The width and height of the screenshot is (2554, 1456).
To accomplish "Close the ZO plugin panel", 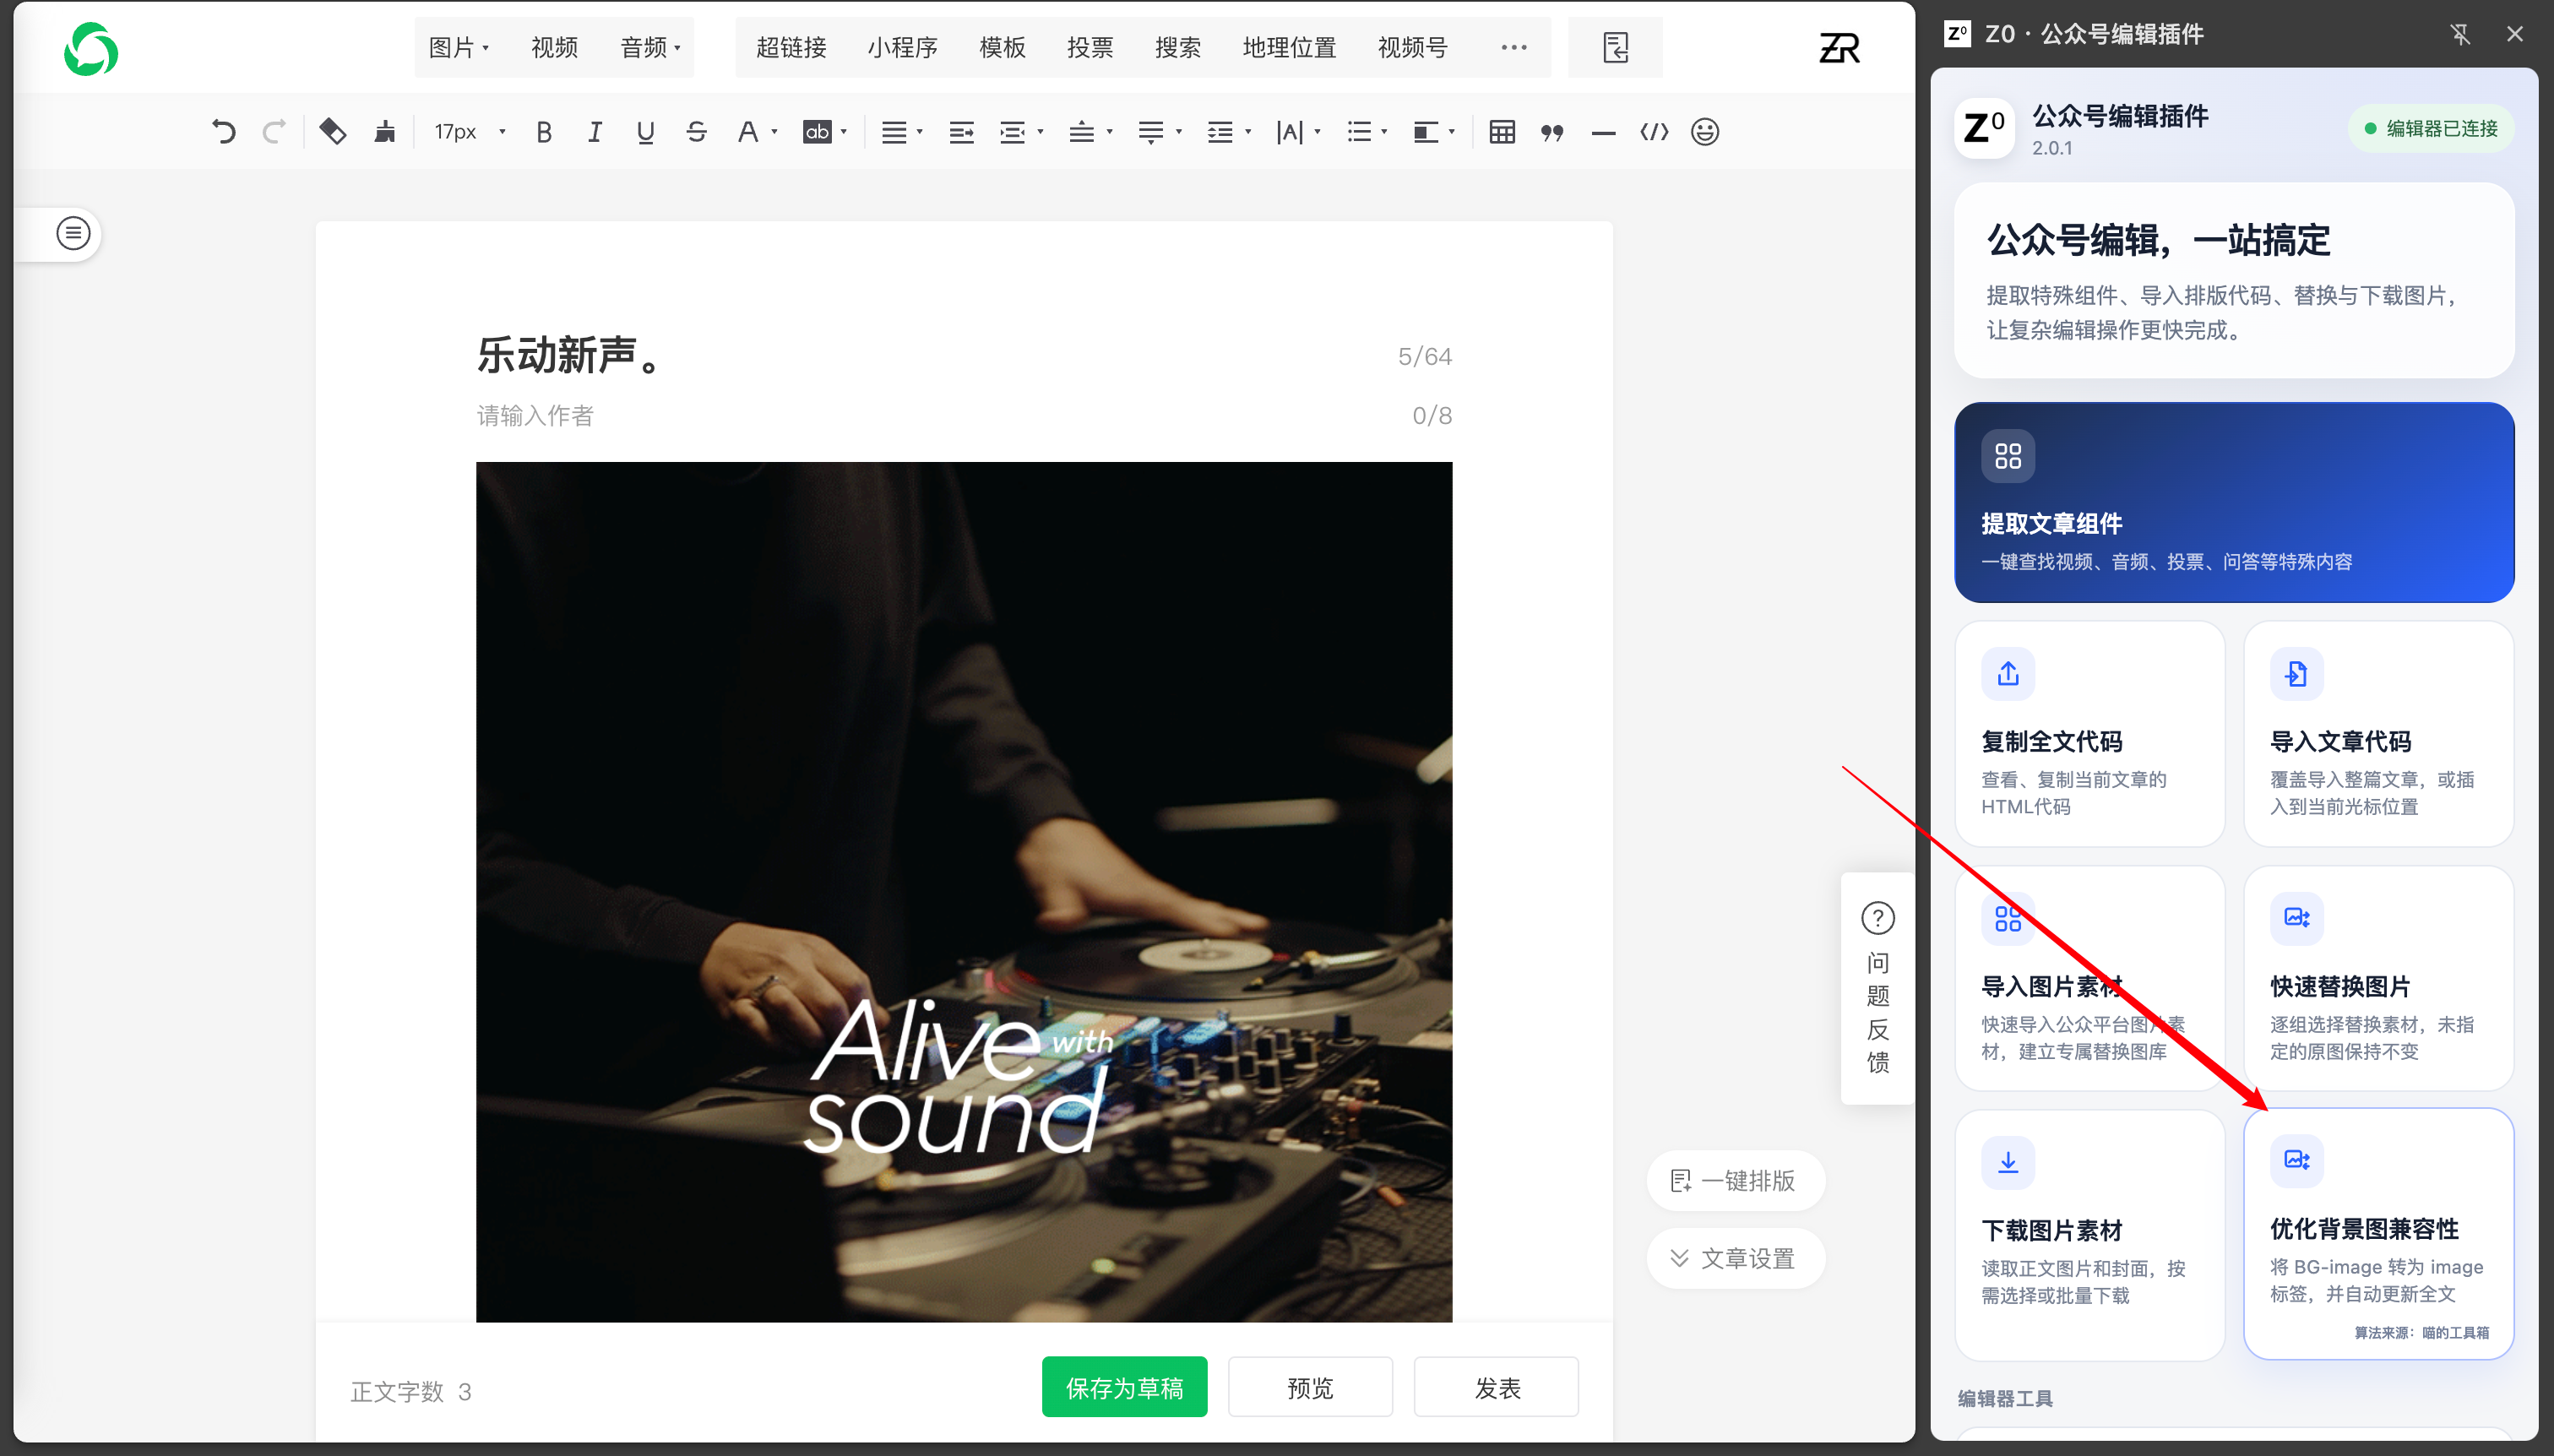I will tap(2515, 34).
